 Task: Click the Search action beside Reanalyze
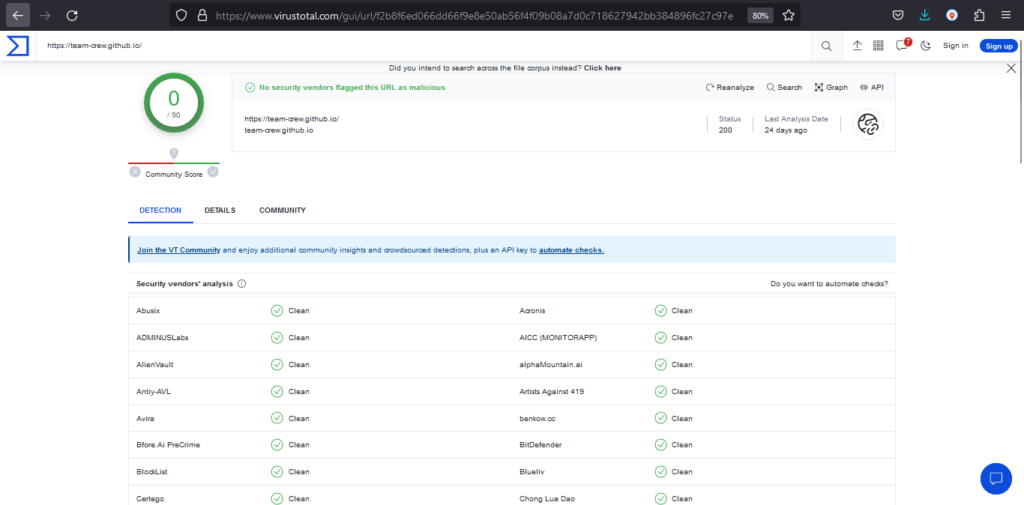(x=784, y=87)
